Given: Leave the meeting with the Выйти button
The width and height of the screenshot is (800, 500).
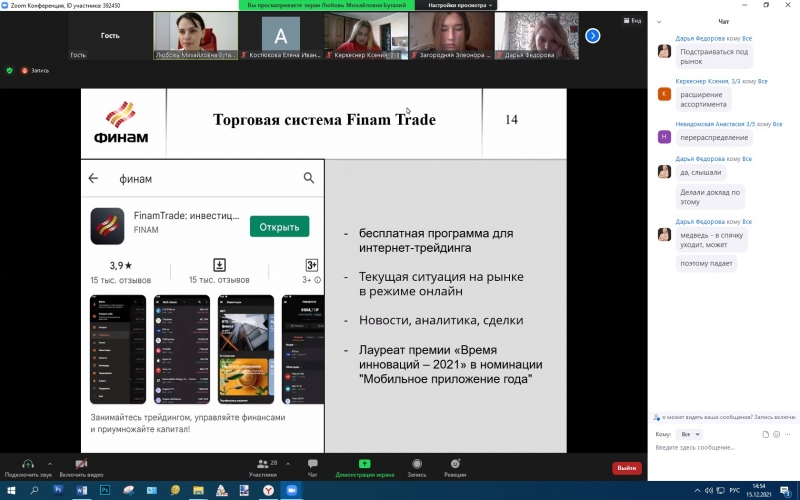Looking at the screenshot, I should pyautogui.click(x=627, y=468).
